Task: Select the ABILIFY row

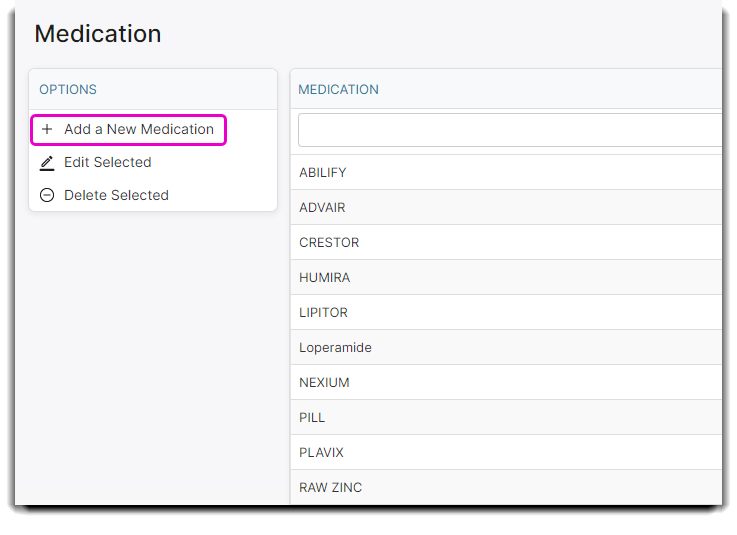Action: tap(323, 173)
